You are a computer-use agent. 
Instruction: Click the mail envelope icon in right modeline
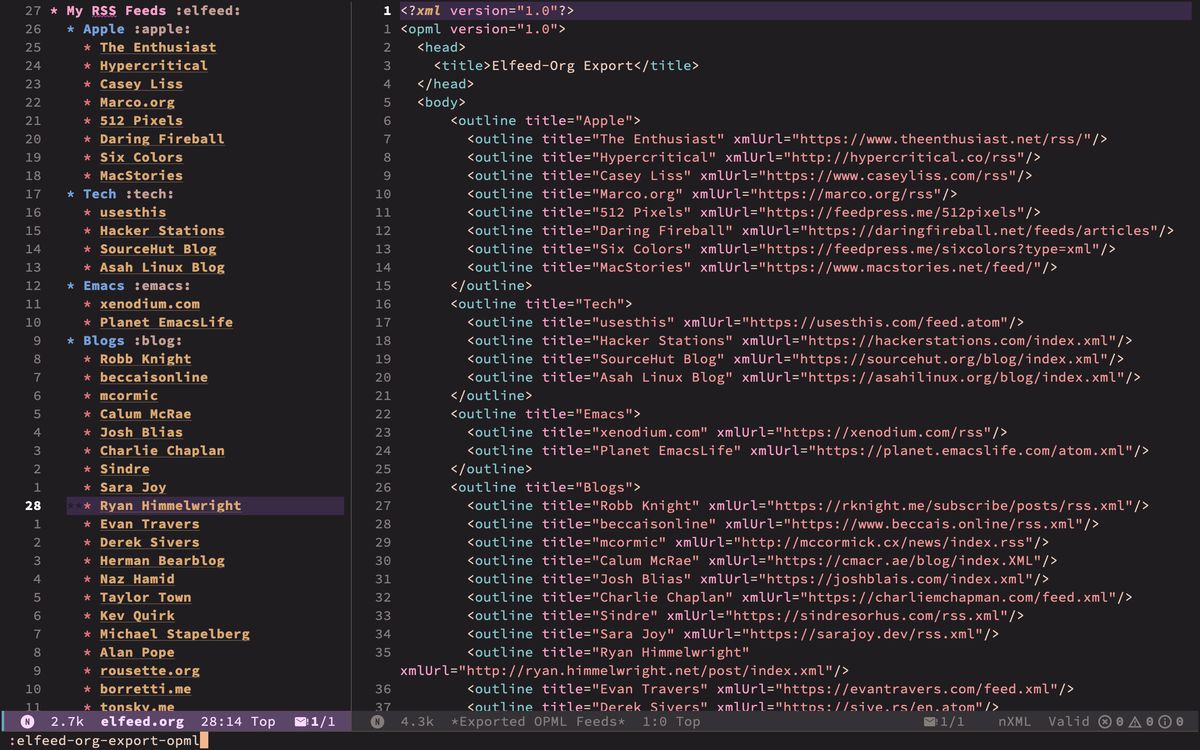point(930,721)
